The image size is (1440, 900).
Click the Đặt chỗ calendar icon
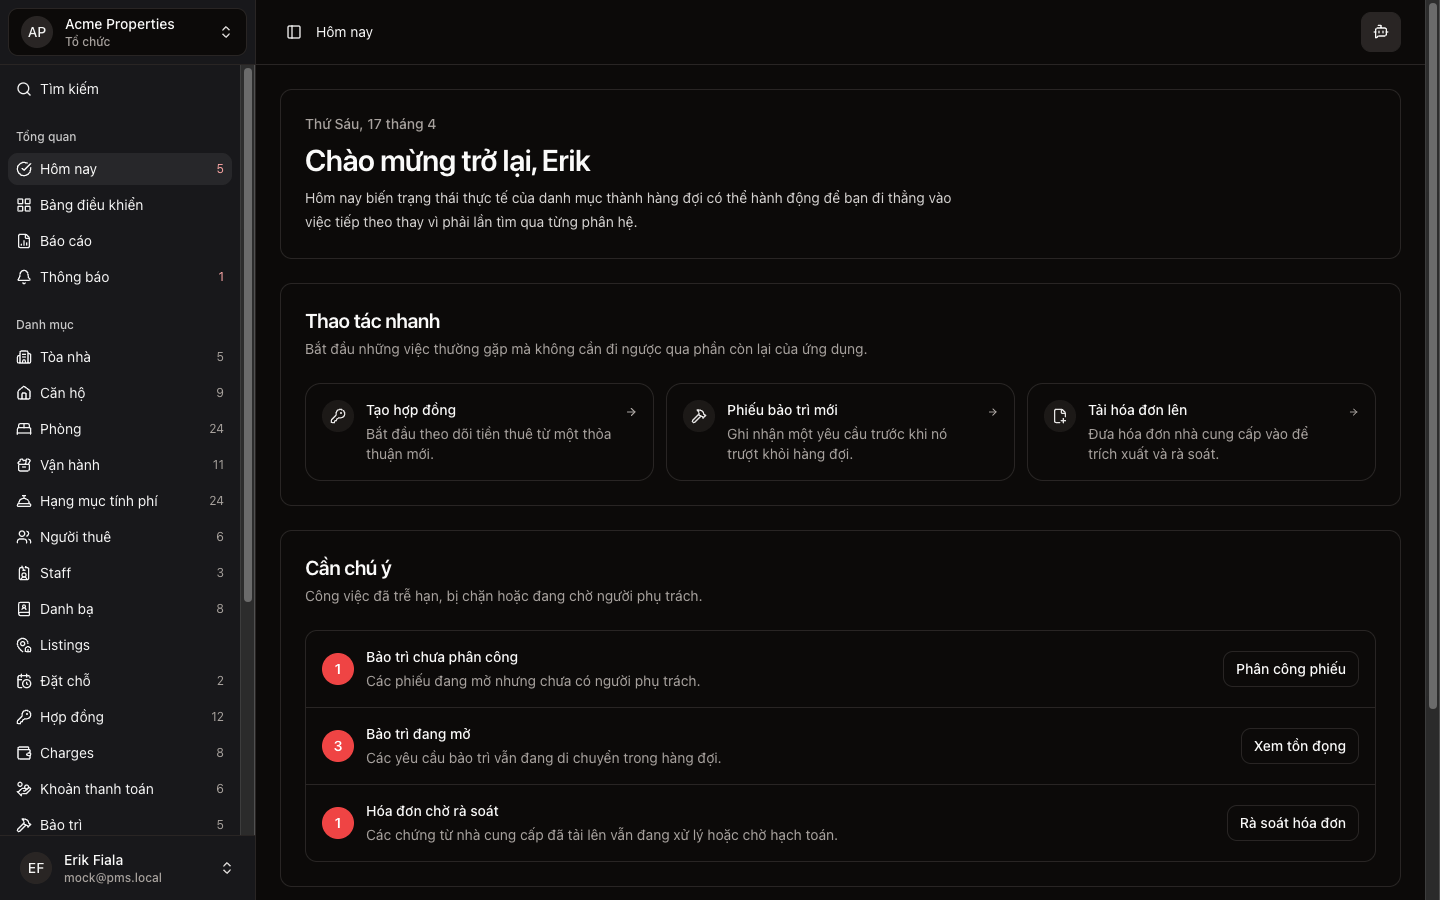tap(24, 681)
